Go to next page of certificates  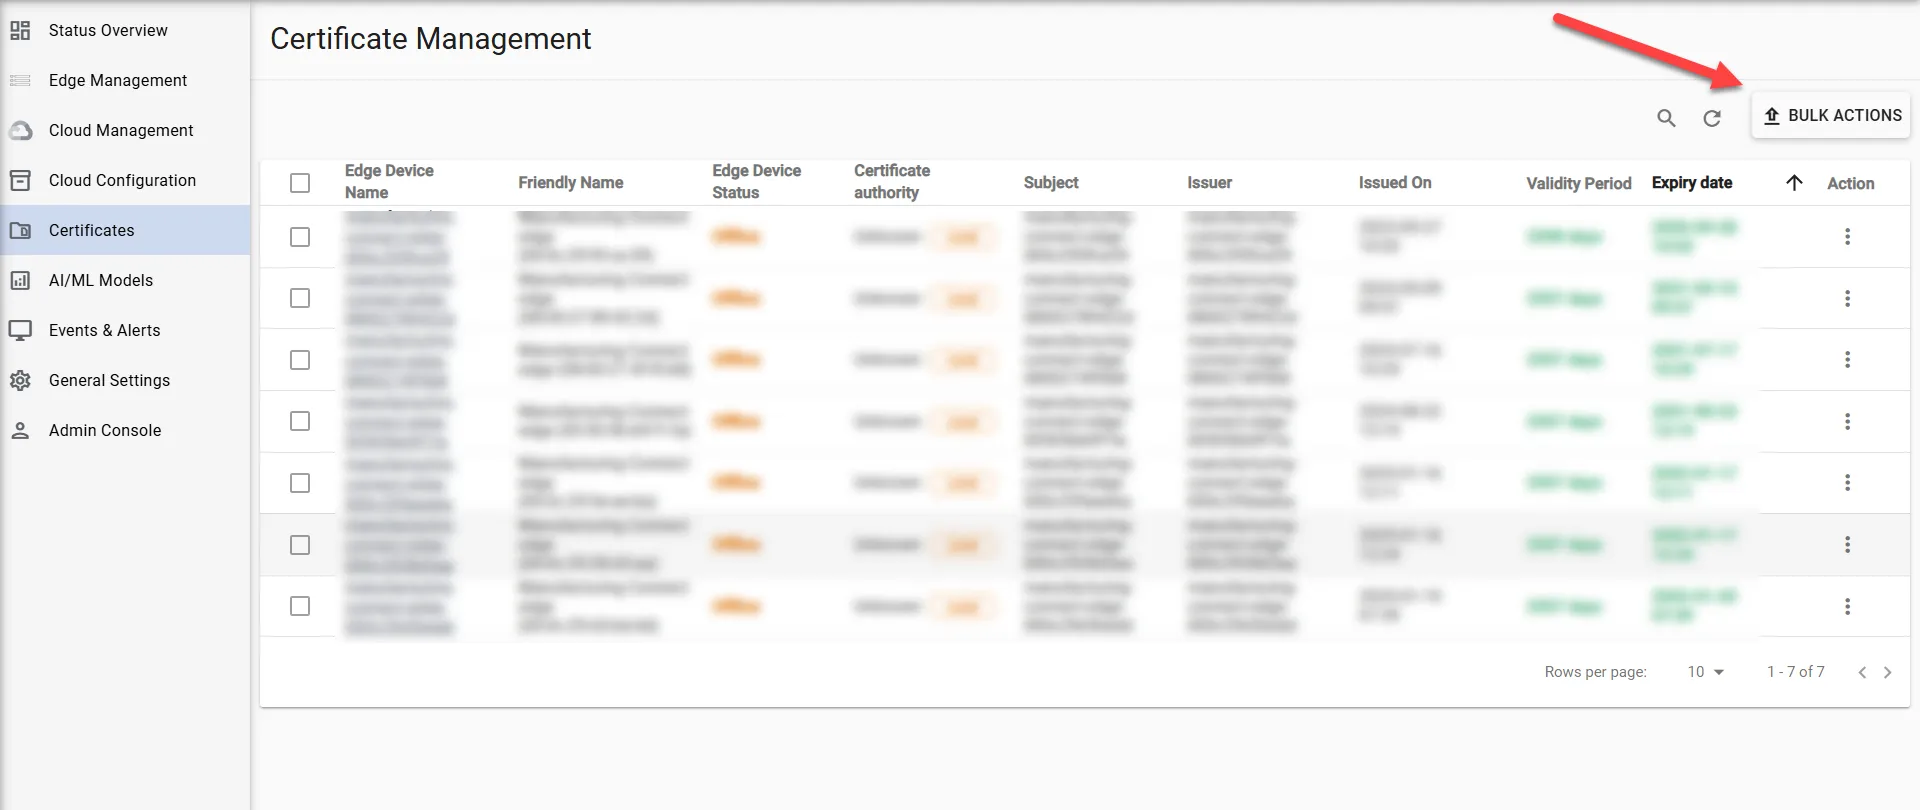tap(1888, 672)
